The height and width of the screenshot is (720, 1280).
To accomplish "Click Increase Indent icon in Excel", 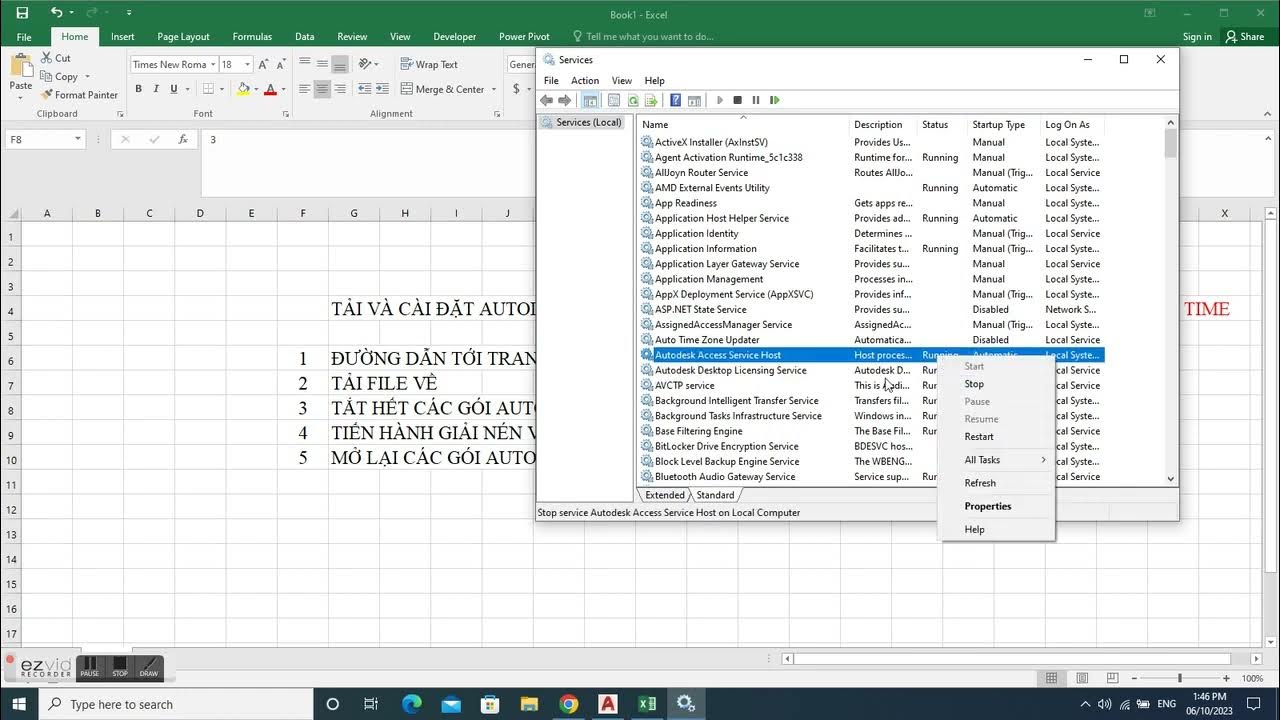I will coord(384,89).
